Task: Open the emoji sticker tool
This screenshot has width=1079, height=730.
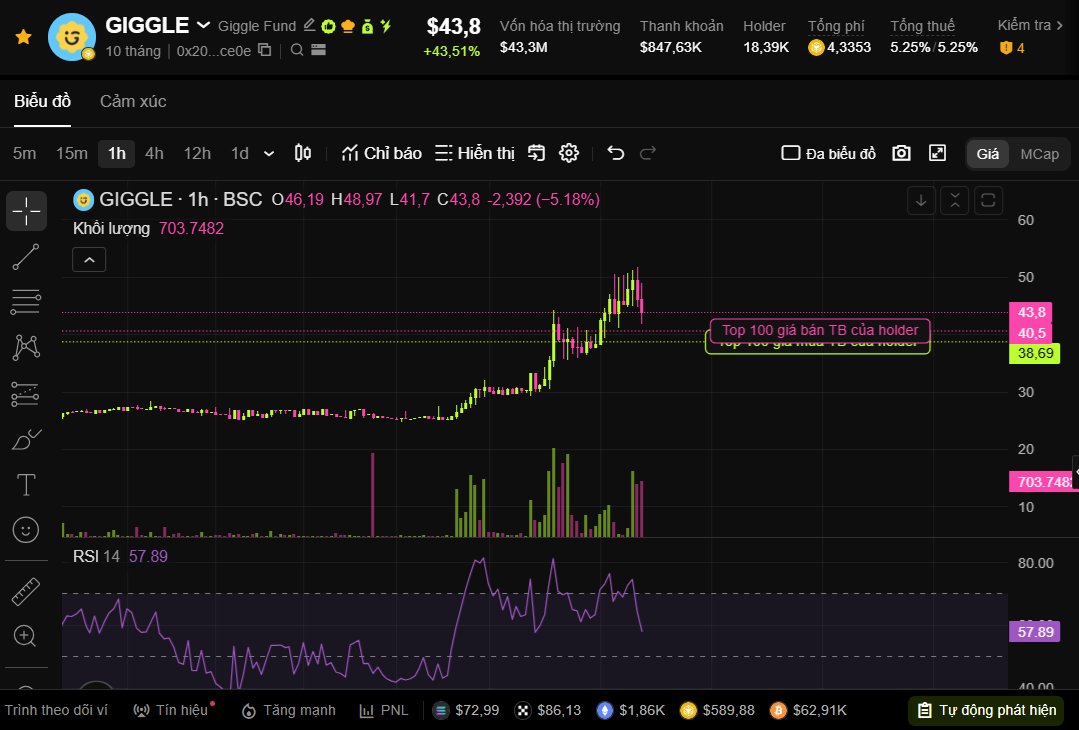Action: [26, 530]
